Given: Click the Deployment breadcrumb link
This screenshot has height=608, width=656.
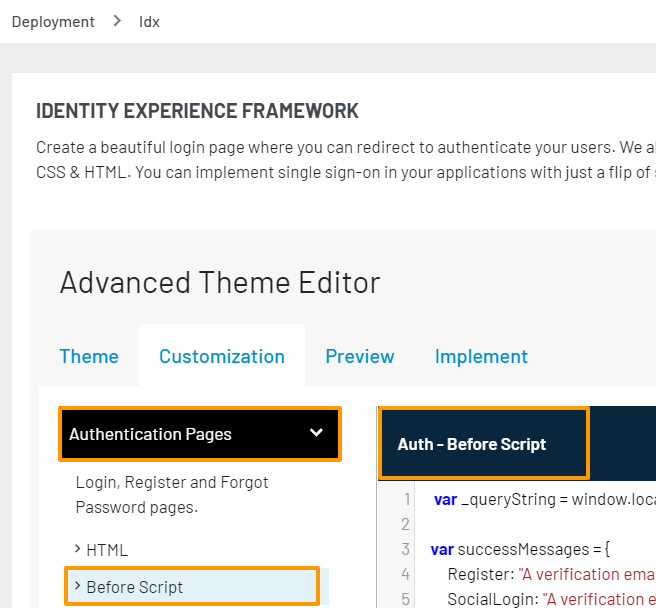Looking at the screenshot, I should (53, 21).
